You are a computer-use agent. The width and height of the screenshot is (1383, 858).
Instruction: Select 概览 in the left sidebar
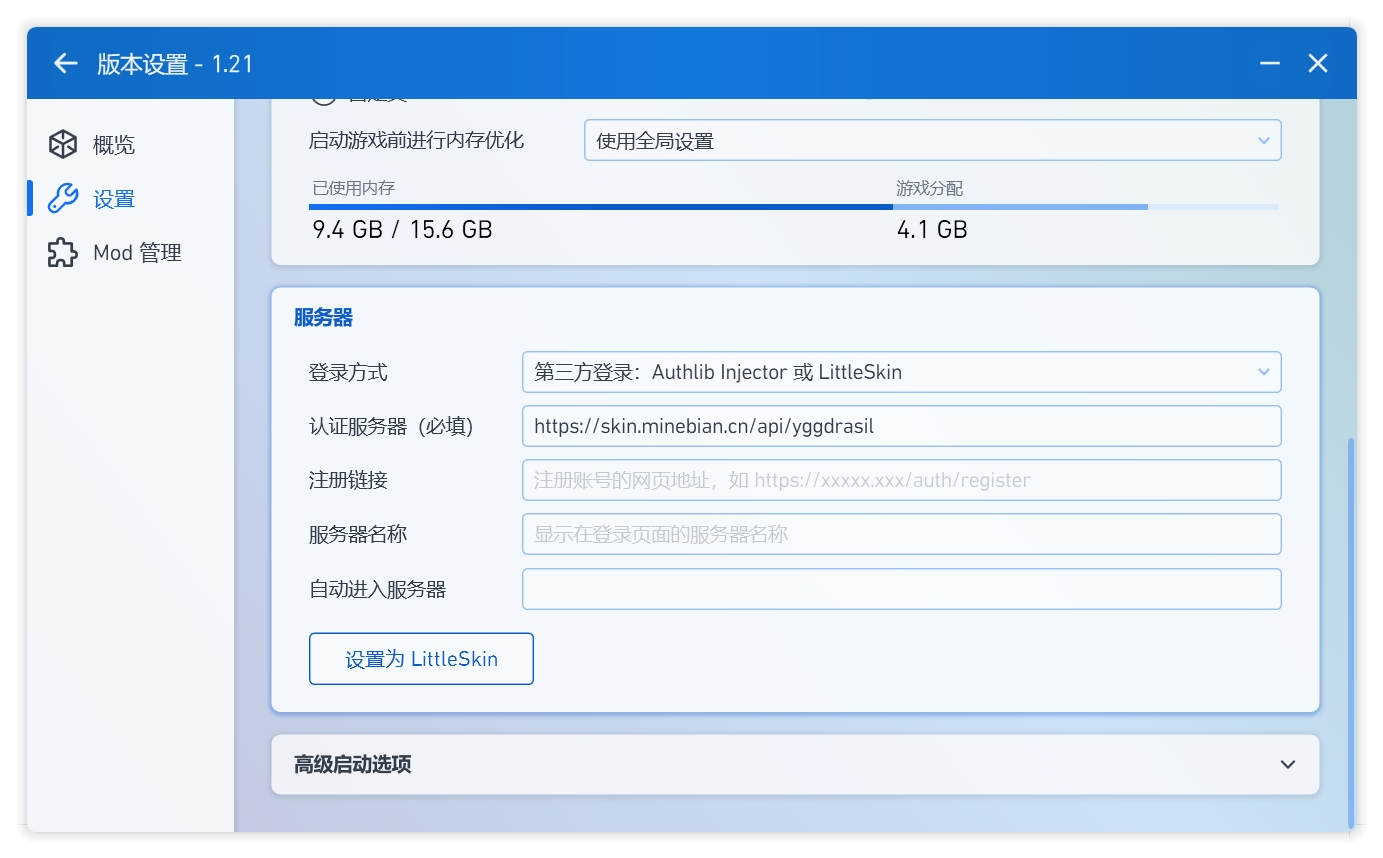(112, 144)
